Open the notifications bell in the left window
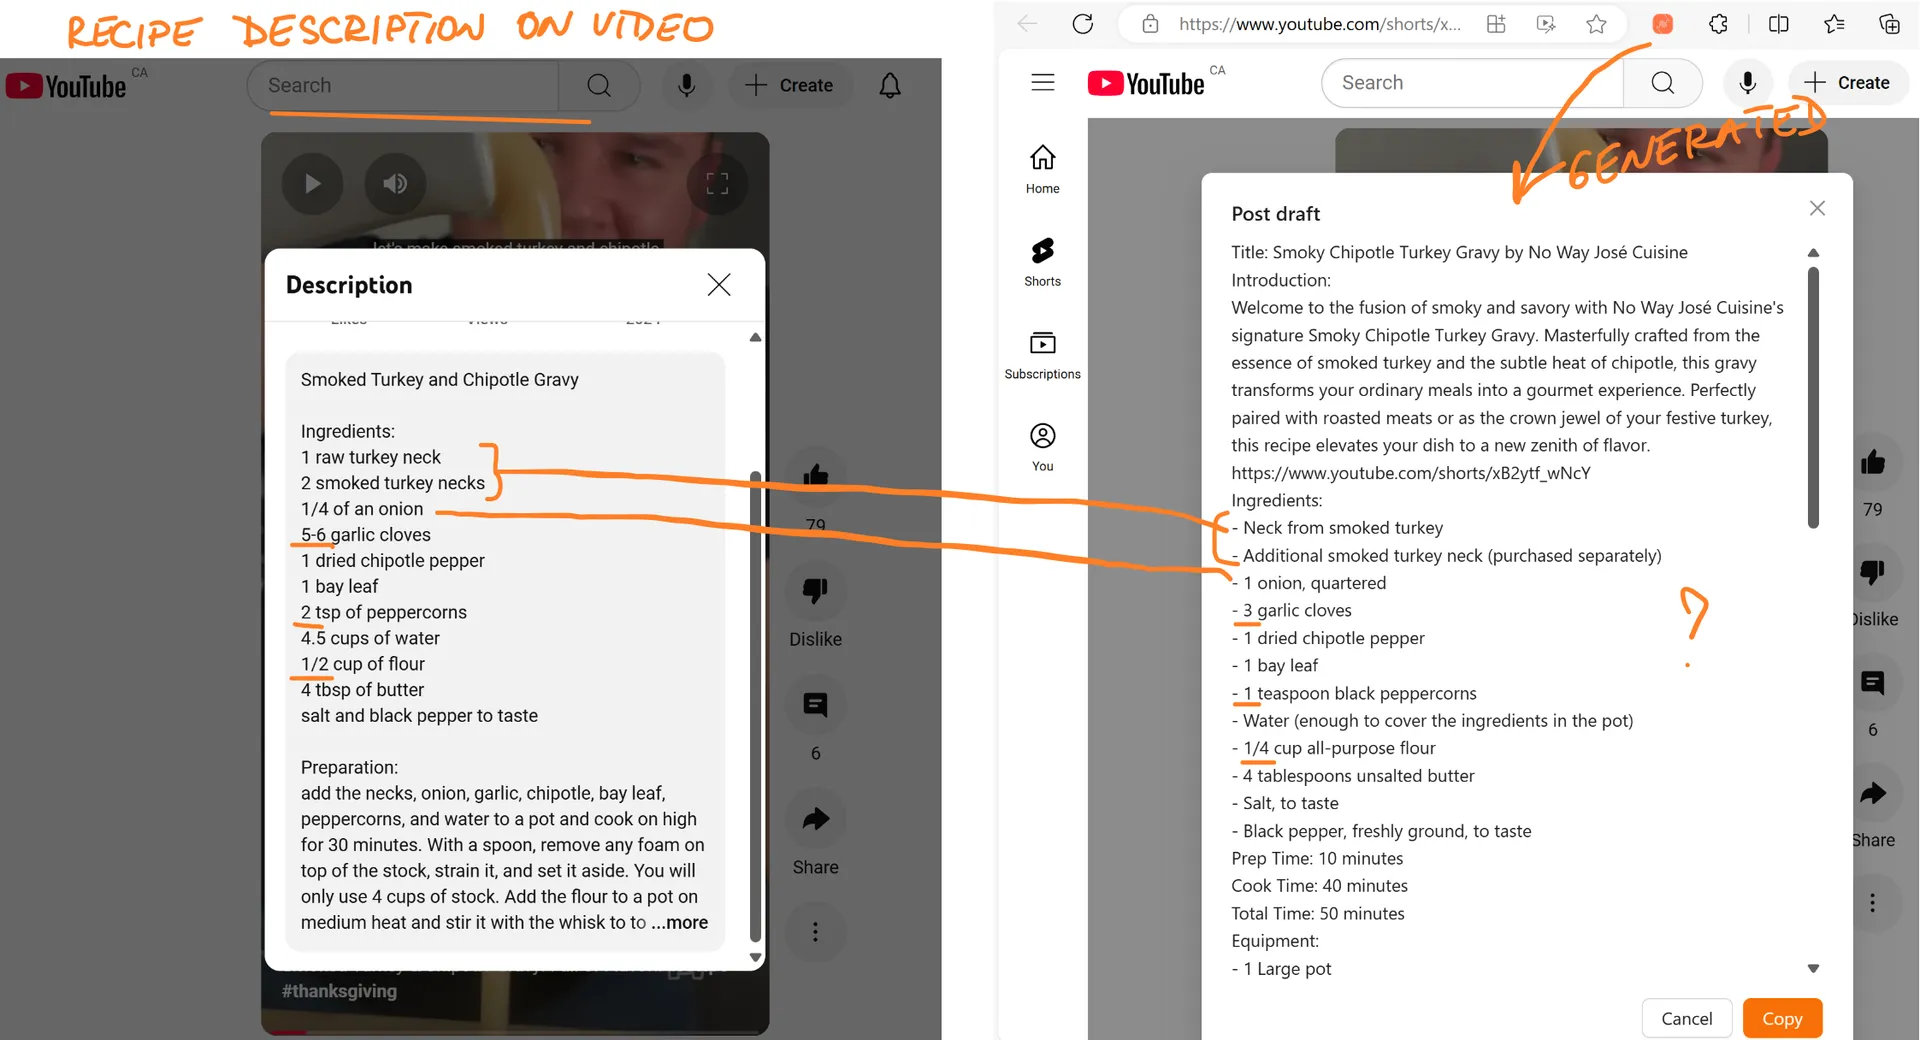The image size is (1920, 1040). pos(890,85)
